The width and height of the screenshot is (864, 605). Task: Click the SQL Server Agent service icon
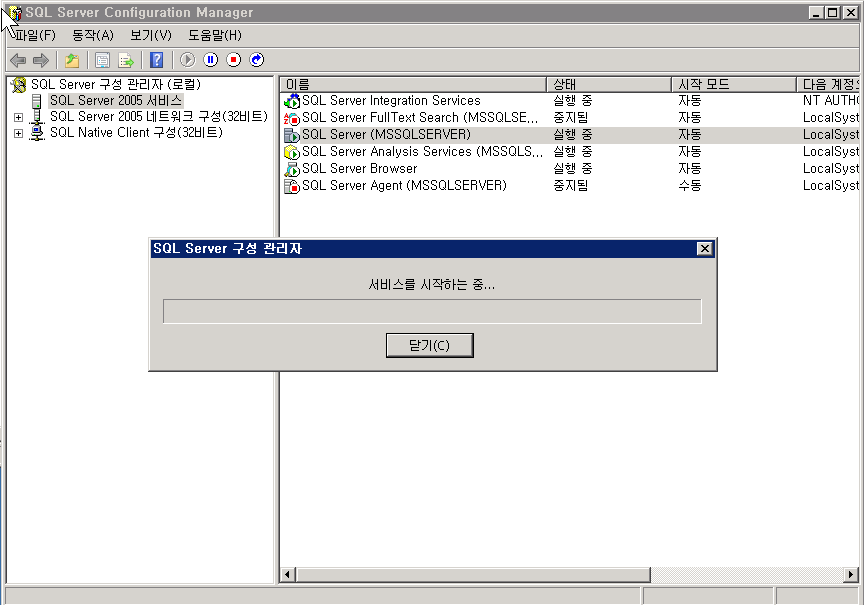tap(291, 186)
